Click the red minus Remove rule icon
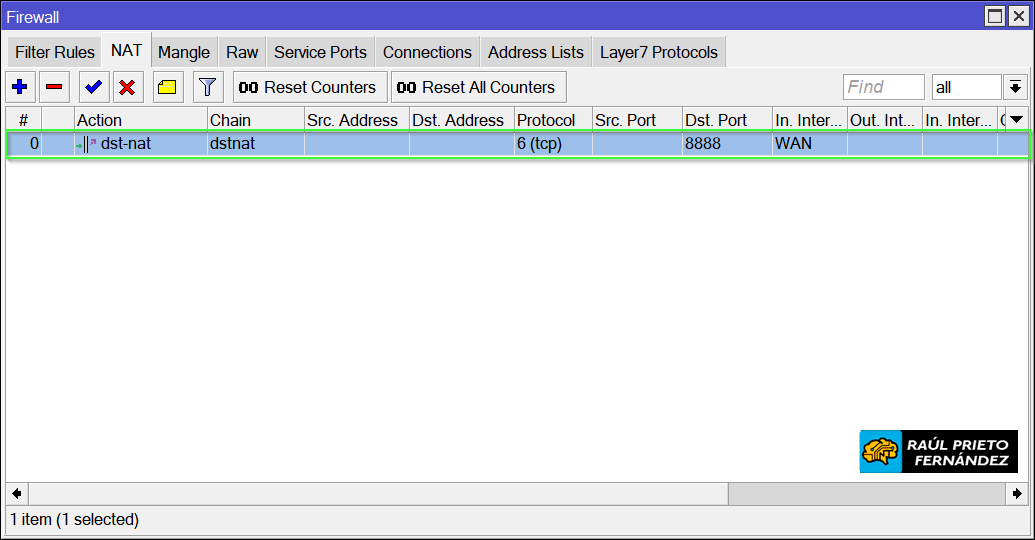 pos(54,87)
